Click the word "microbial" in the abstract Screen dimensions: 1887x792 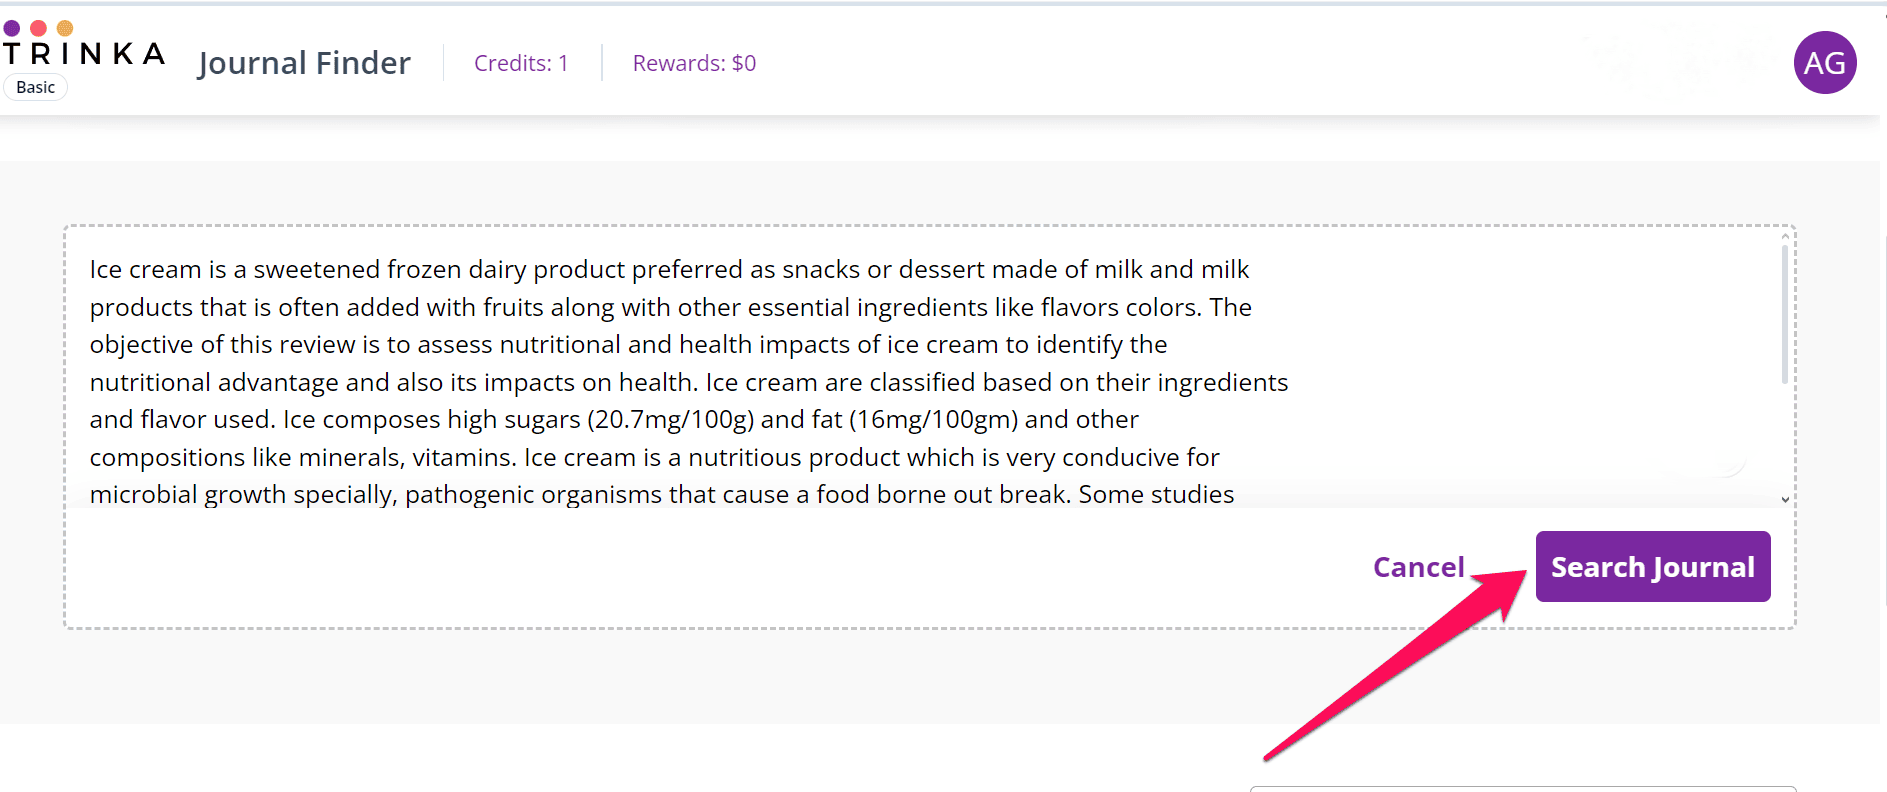(x=144, y=495)
